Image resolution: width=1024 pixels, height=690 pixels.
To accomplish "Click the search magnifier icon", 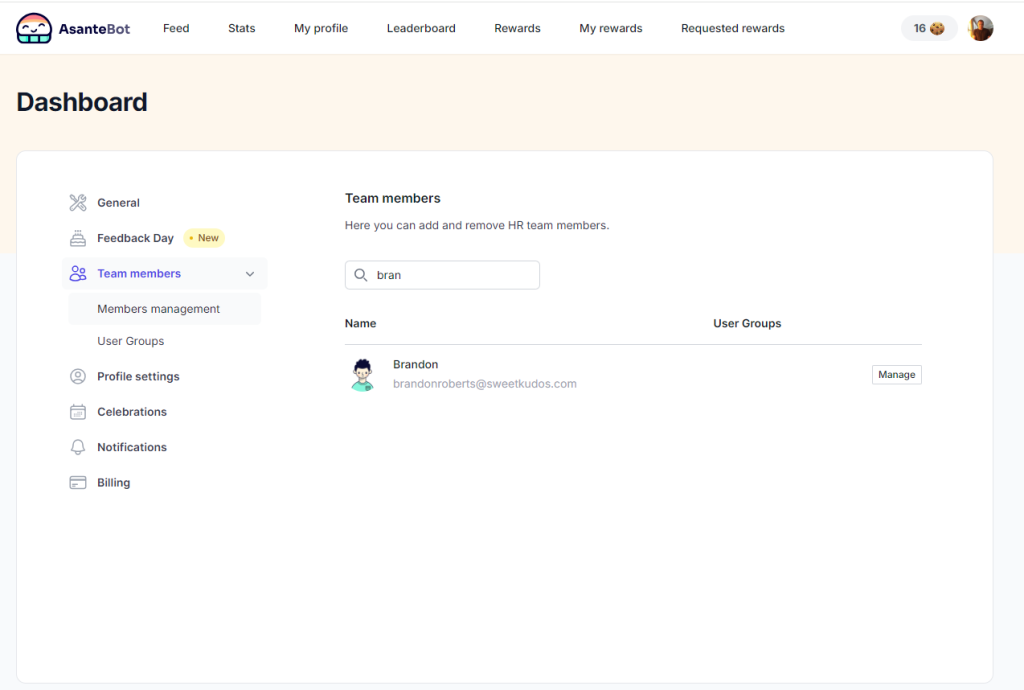I will 361,275.
